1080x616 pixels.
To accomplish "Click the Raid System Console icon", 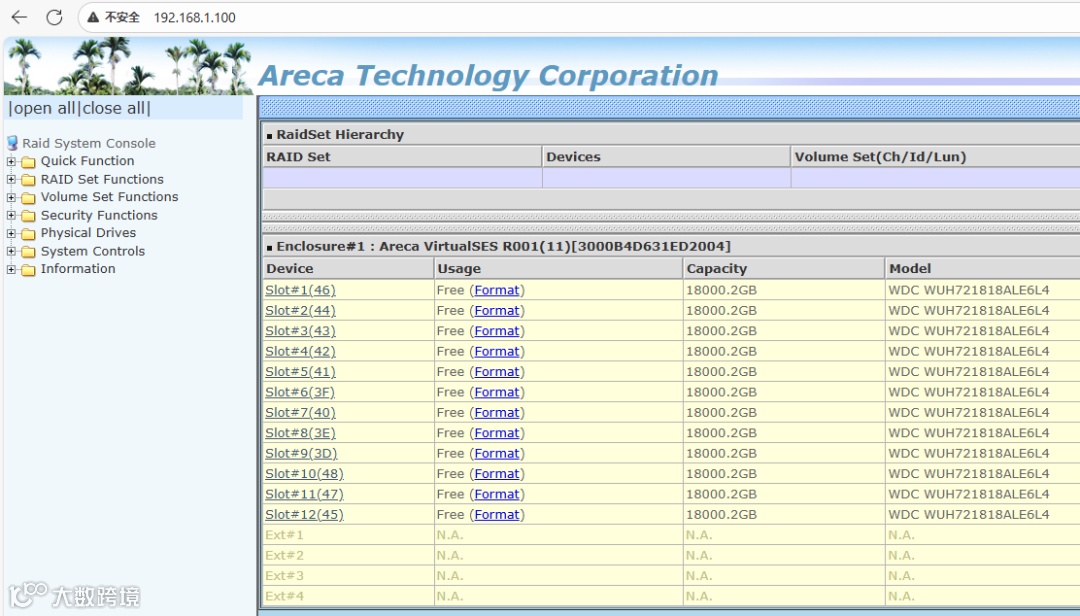I will pyautogui.click(x=12, y=143).
